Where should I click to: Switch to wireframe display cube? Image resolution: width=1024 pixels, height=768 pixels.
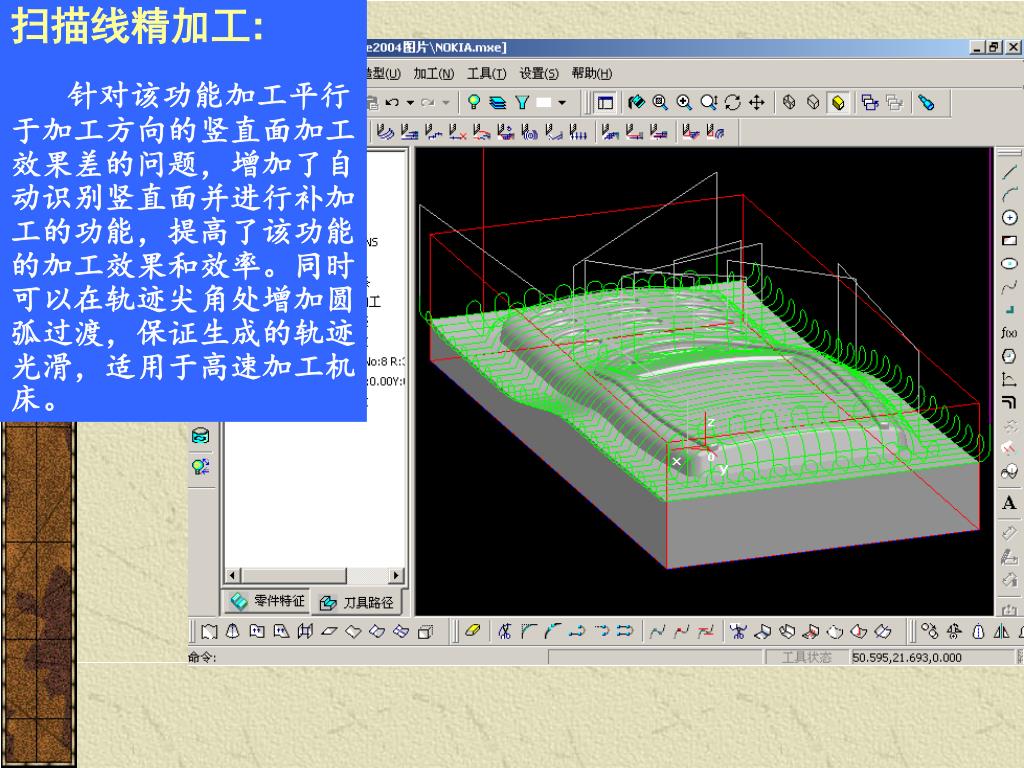coord(790,103)
